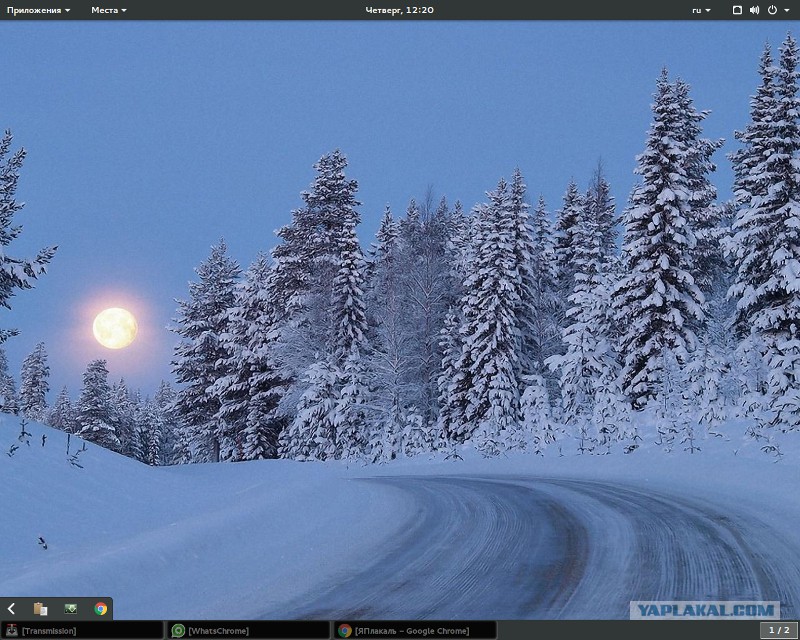
Task: Open the Приложения applications menu
Action: coord(38,10)
